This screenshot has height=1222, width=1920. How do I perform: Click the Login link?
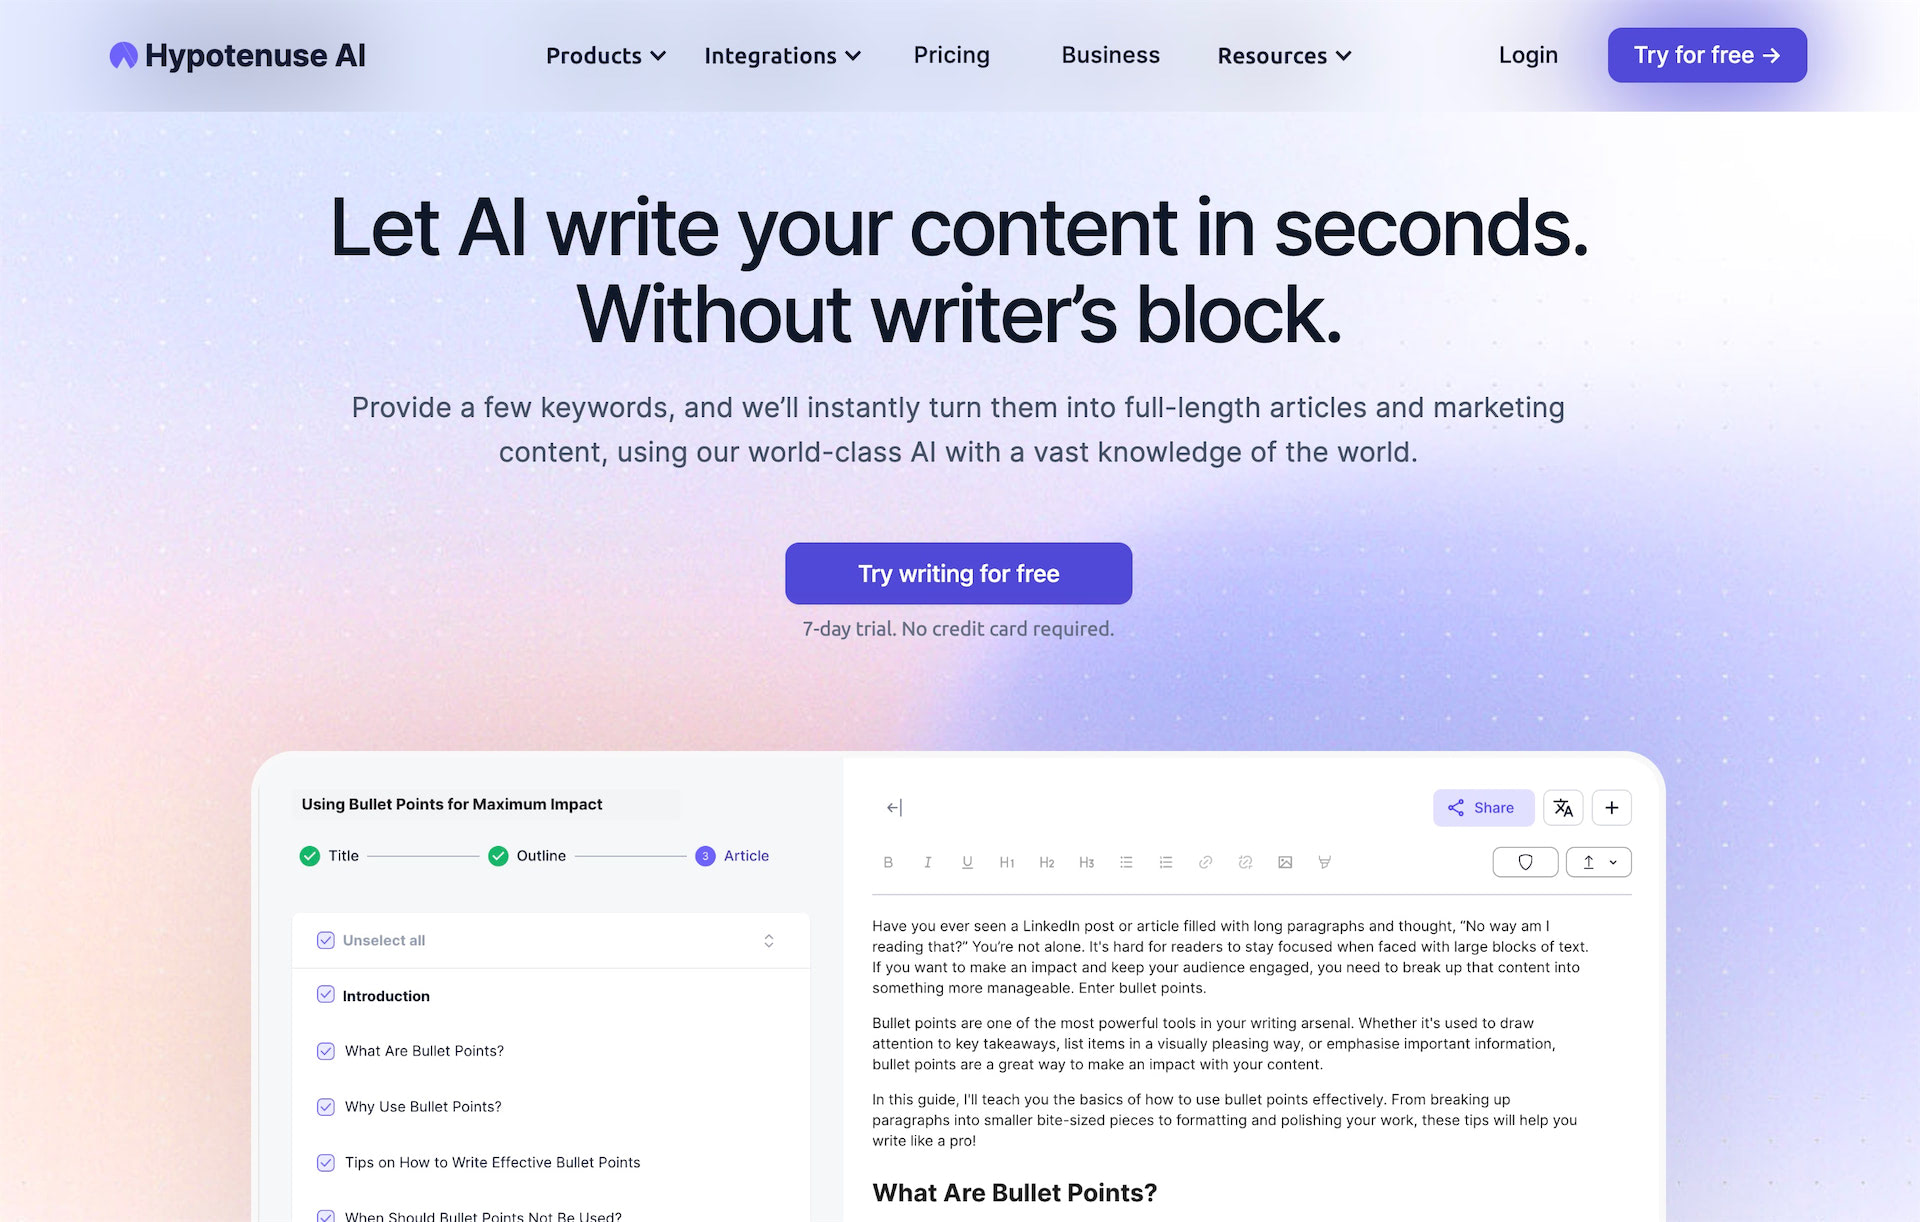(x=1528, y=55)
